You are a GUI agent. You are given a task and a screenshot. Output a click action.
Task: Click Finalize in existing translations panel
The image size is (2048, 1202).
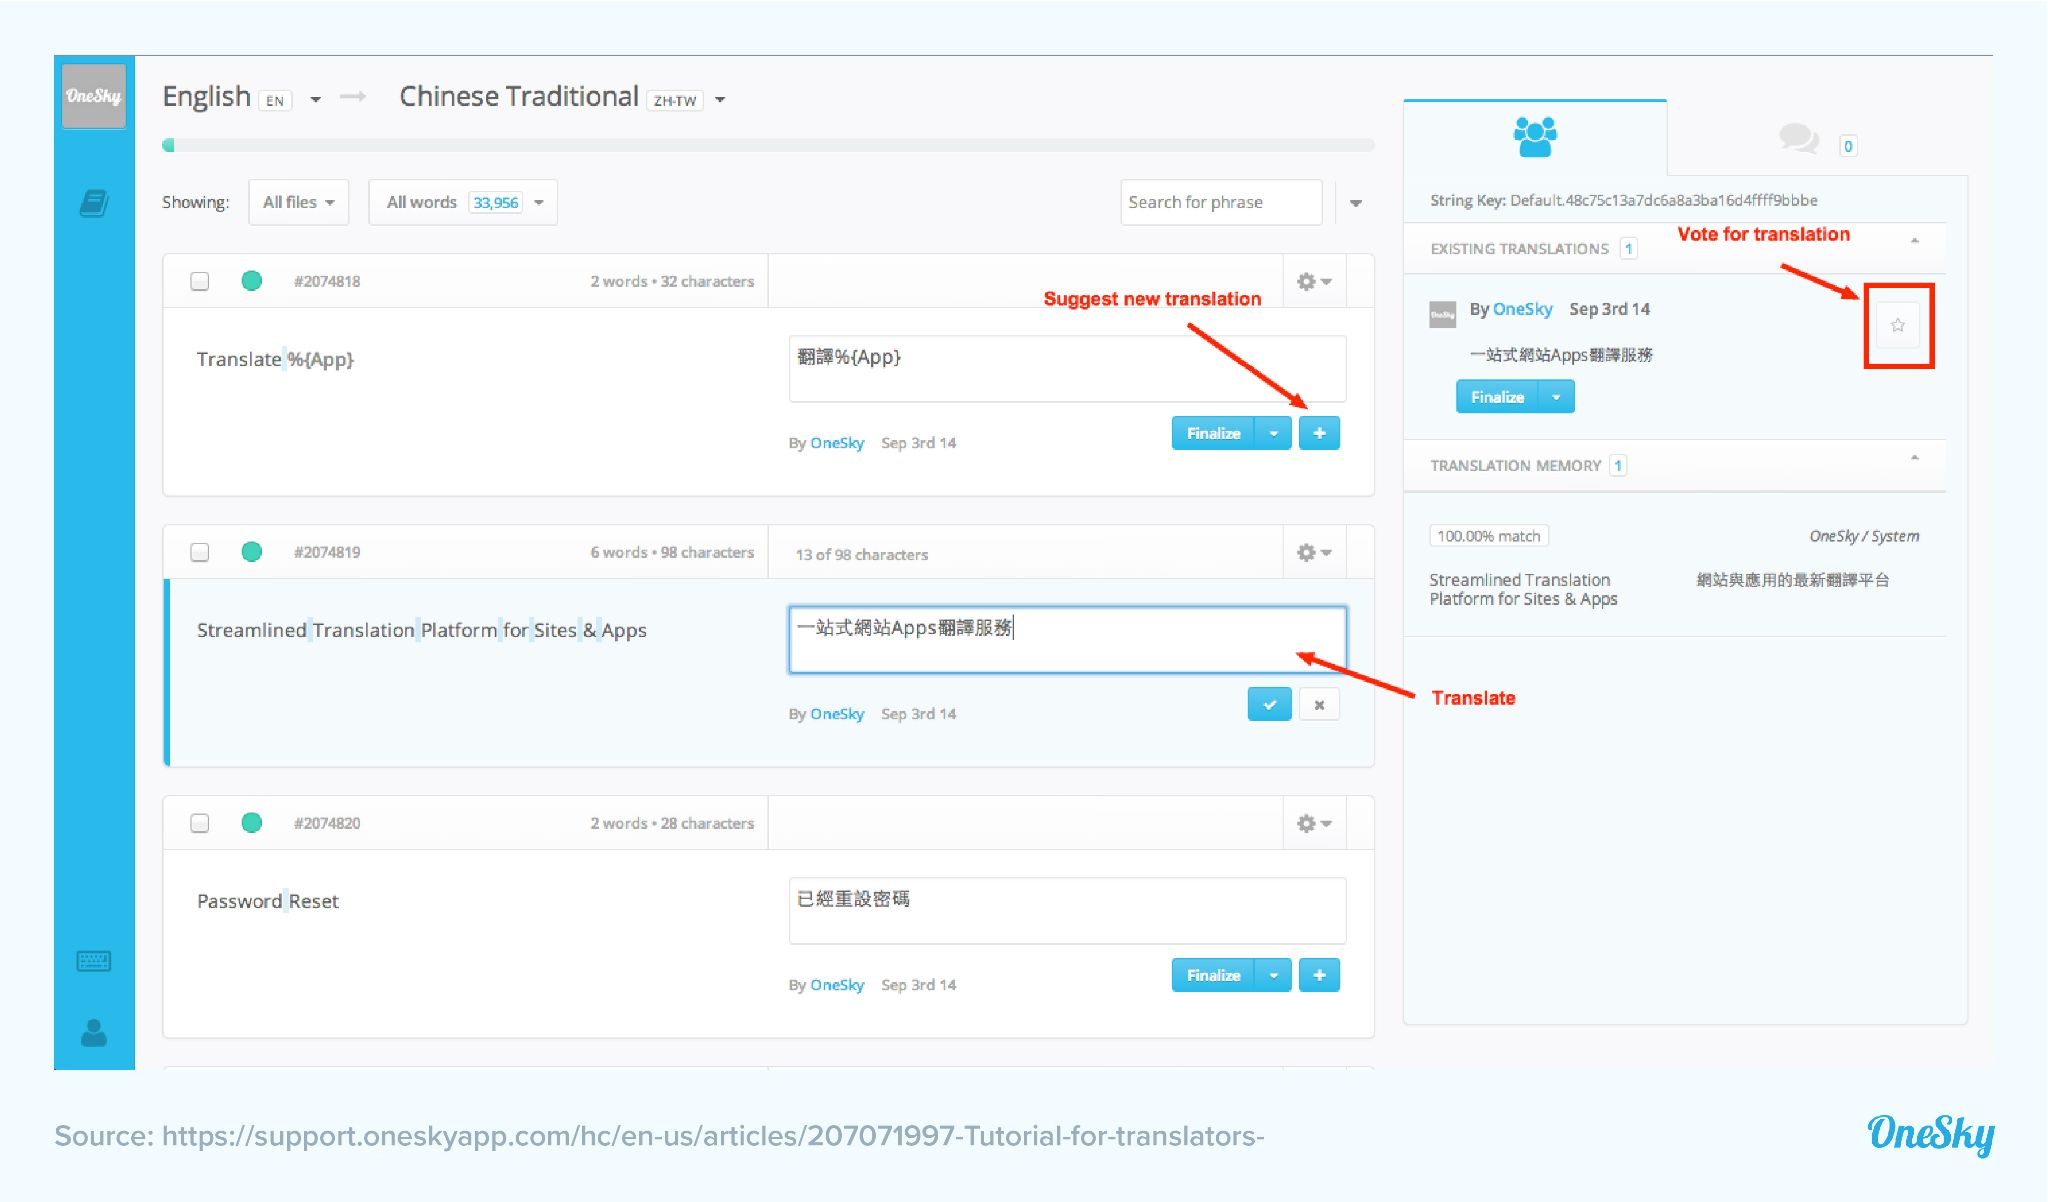(x=1497, y=397)
